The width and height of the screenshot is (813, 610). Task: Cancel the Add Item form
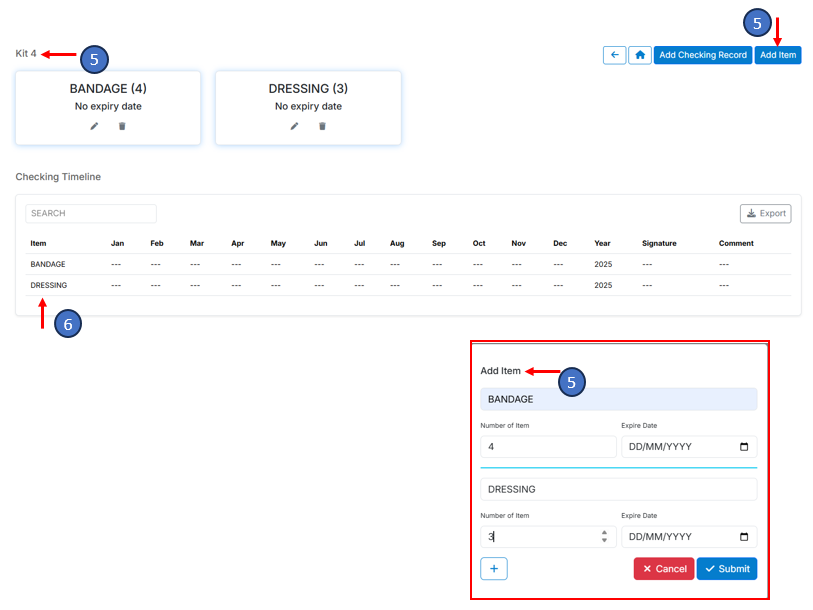pos(664,568)
